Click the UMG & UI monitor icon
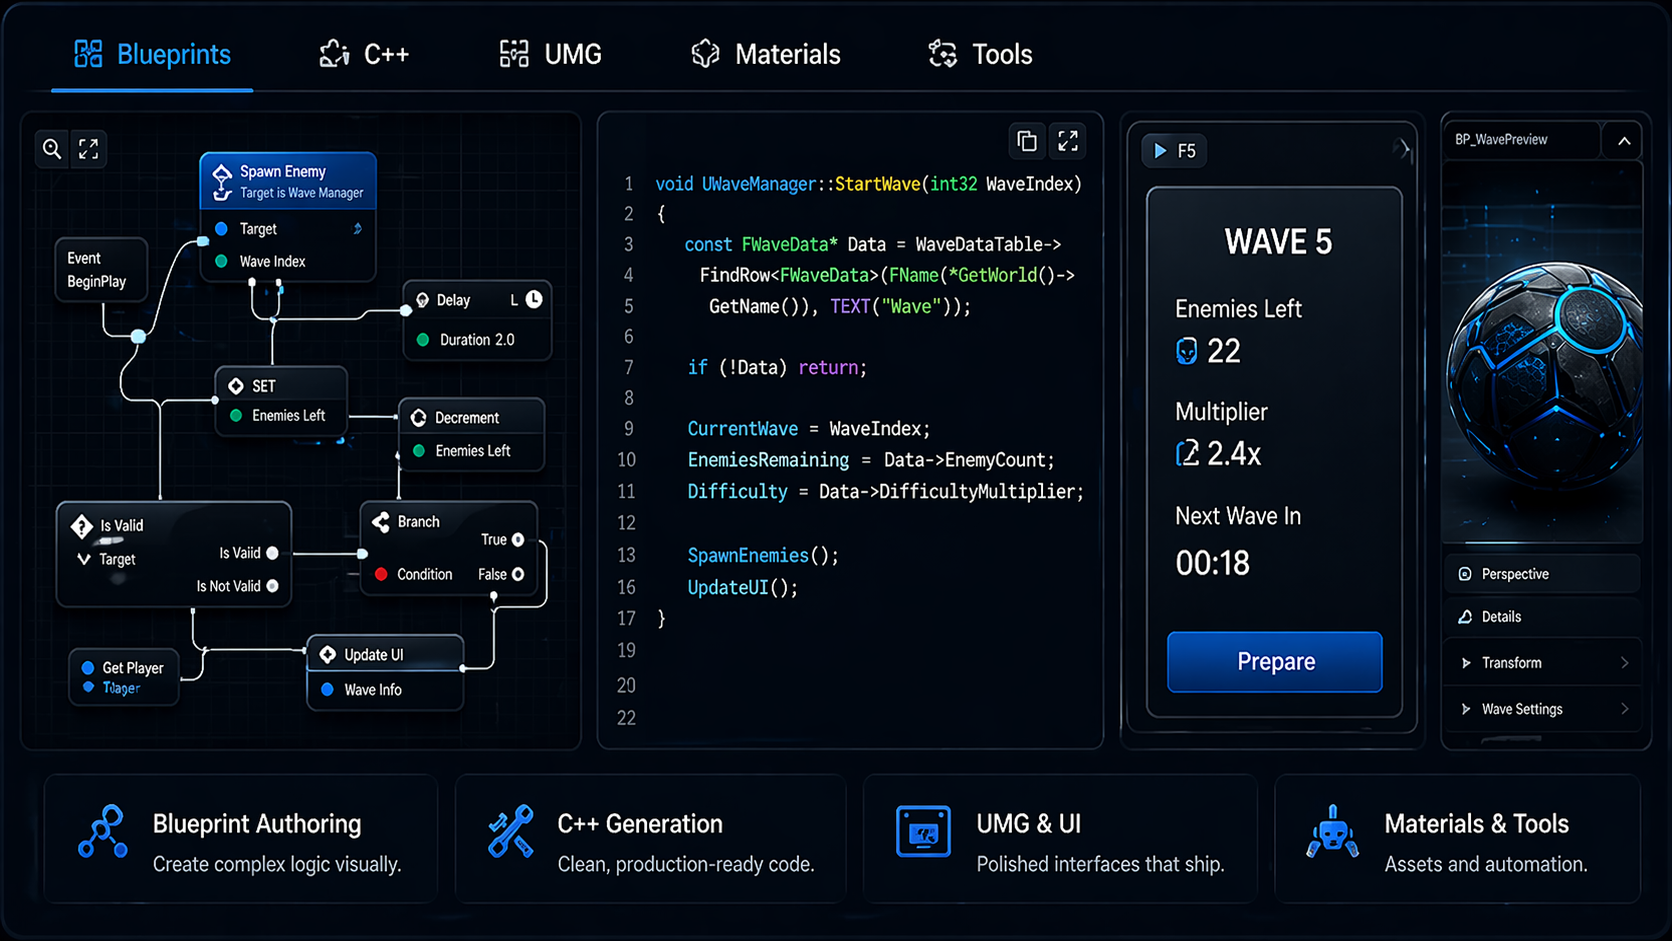 923,831
